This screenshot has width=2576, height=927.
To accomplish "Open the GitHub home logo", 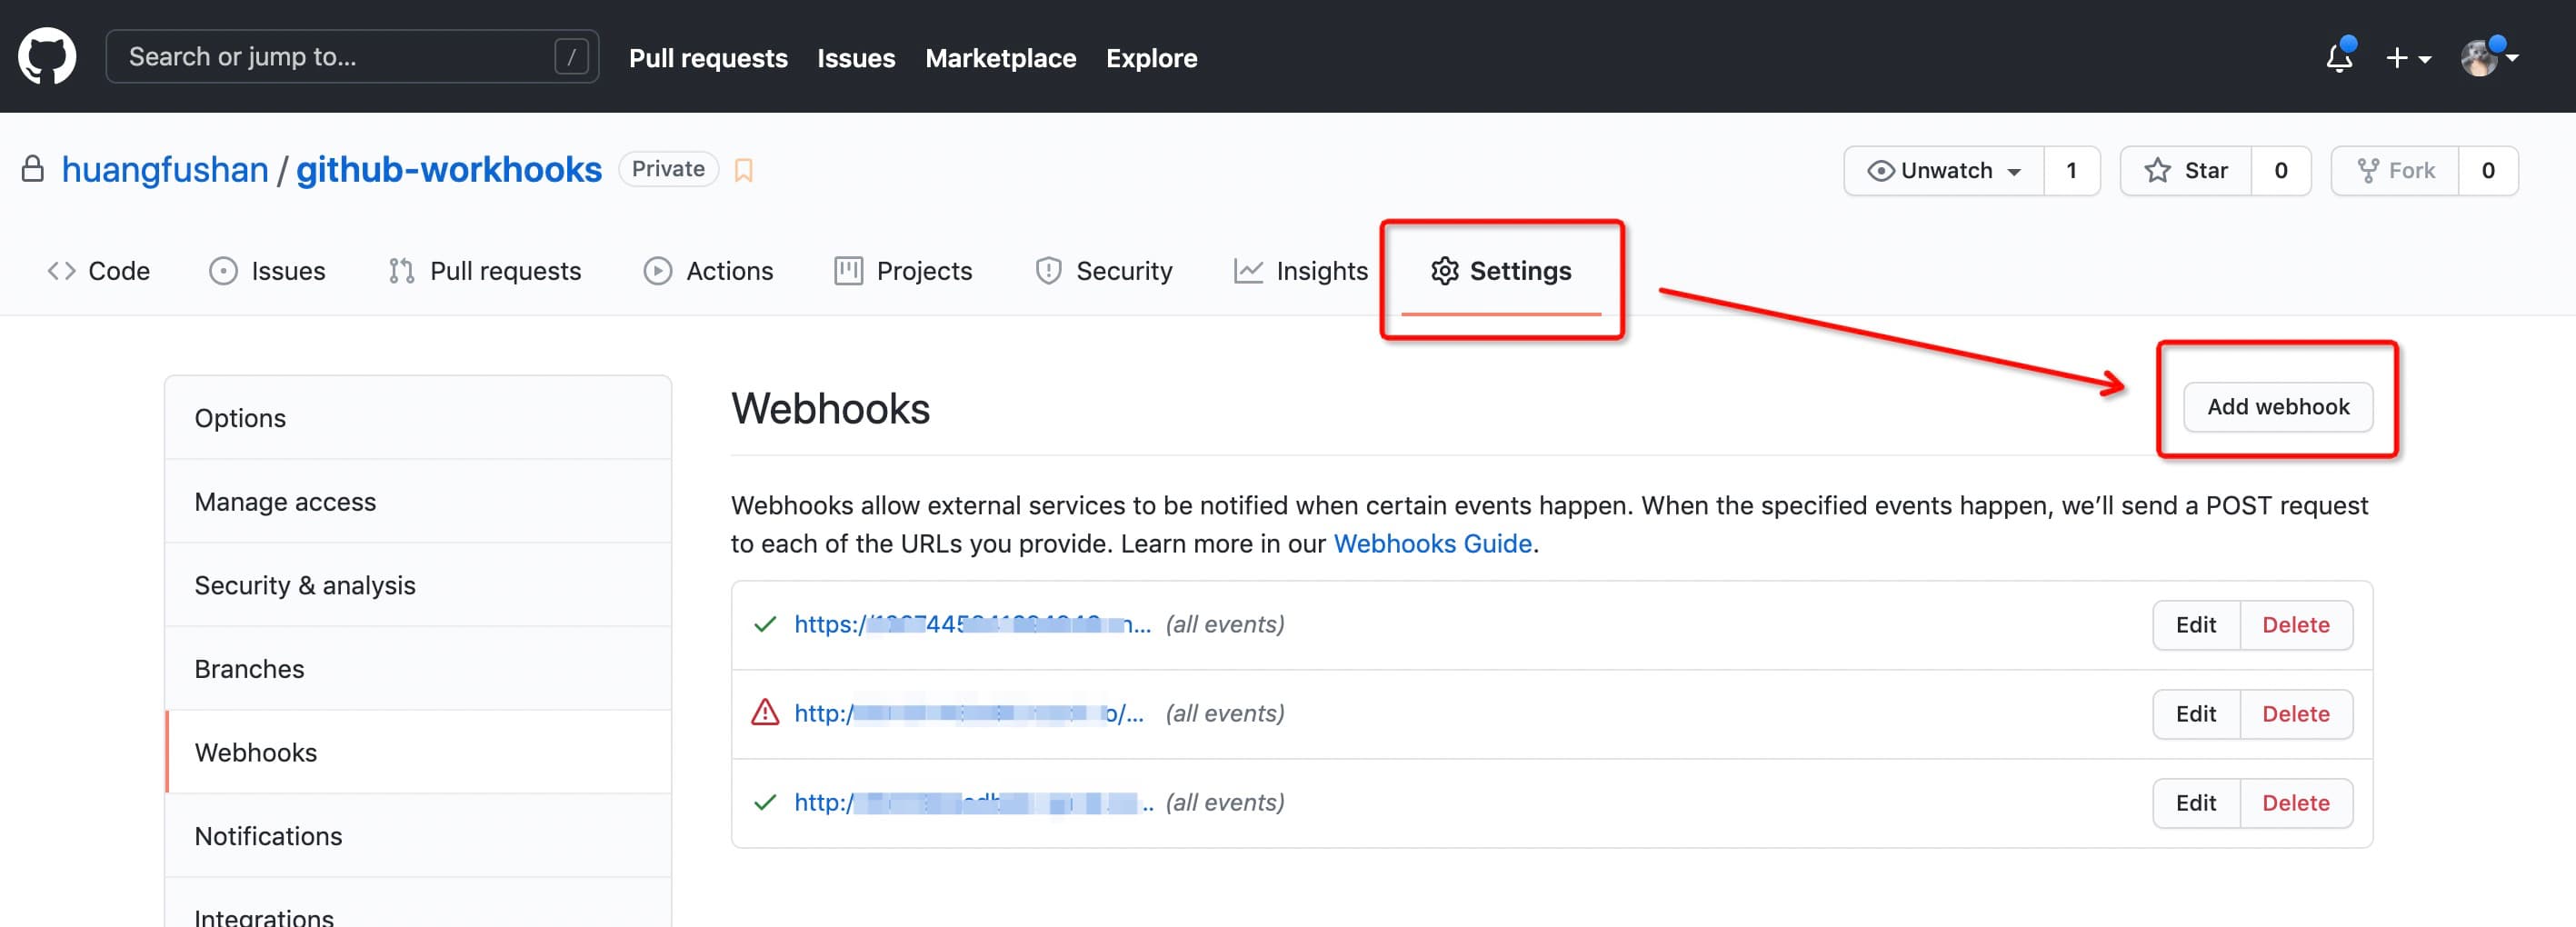I will point(47,56).
